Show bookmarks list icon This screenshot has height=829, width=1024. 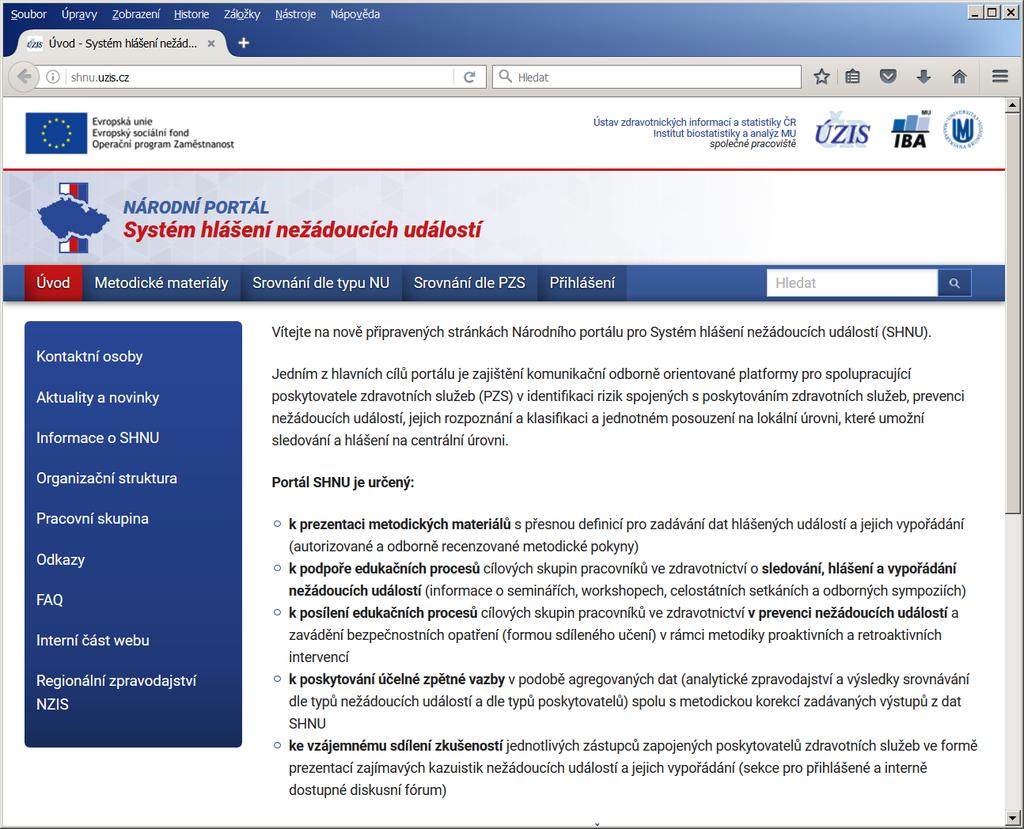point(852,76)
